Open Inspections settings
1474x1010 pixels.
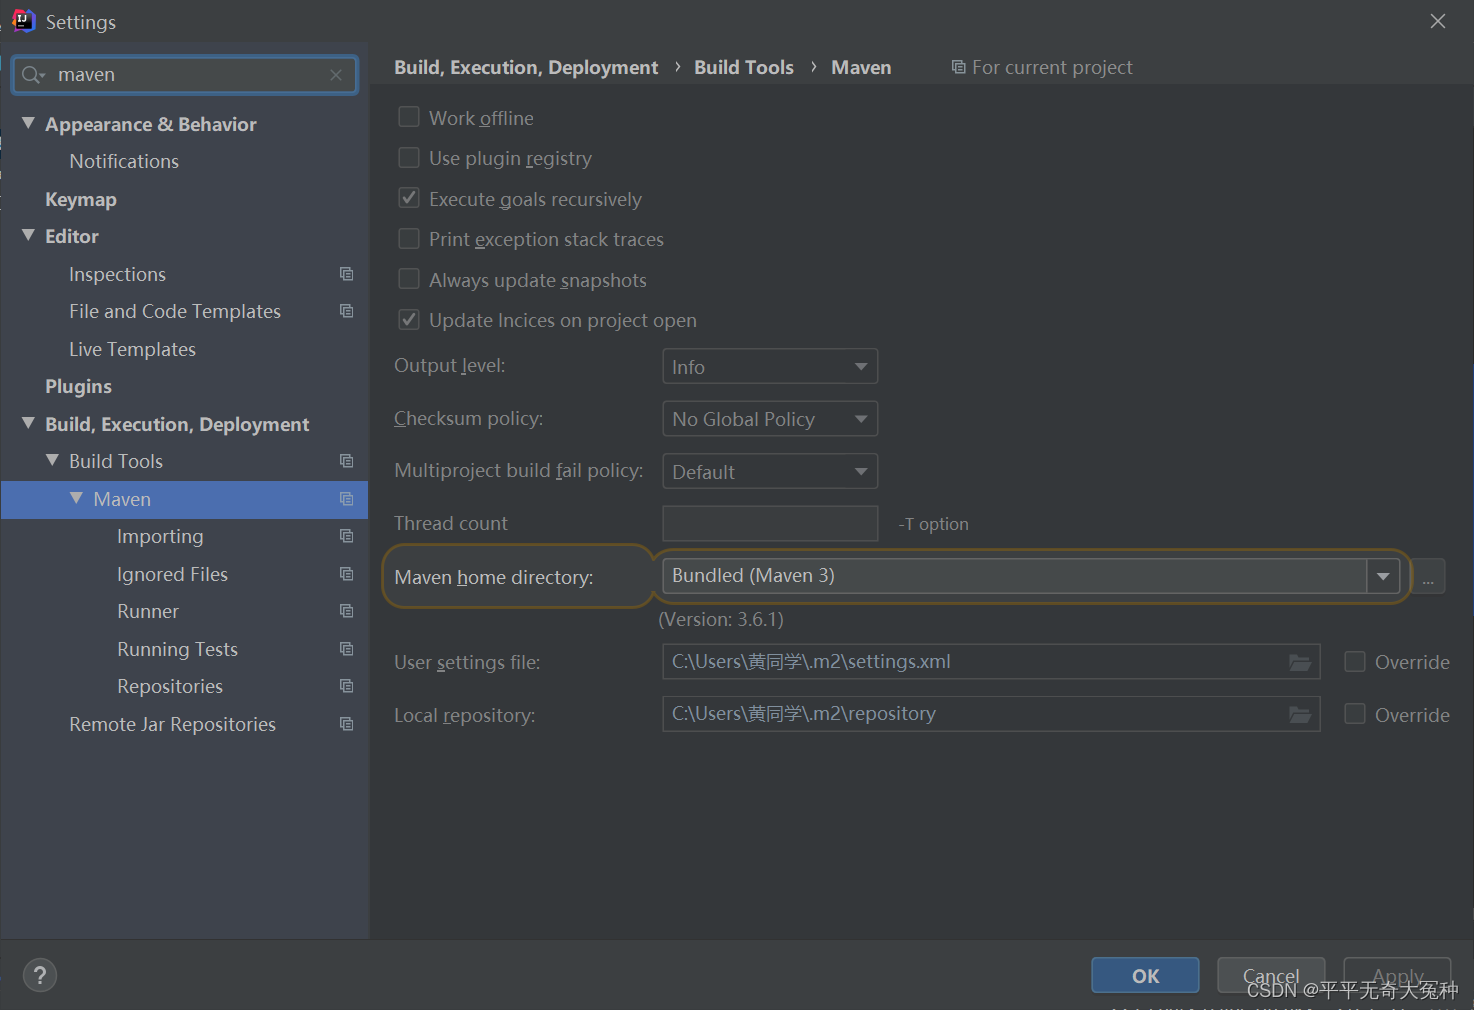(x=117, y=274)
